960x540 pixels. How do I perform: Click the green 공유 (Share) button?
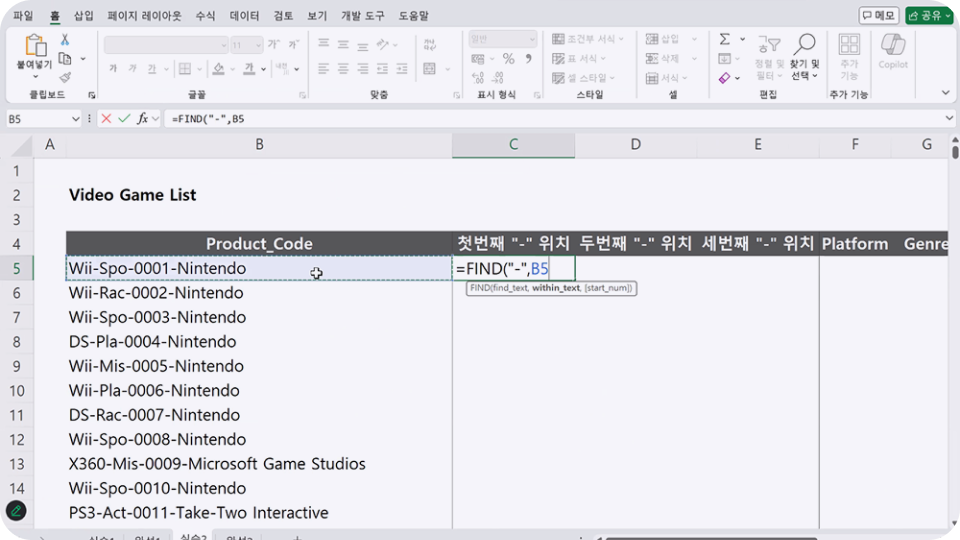(929, 15)
